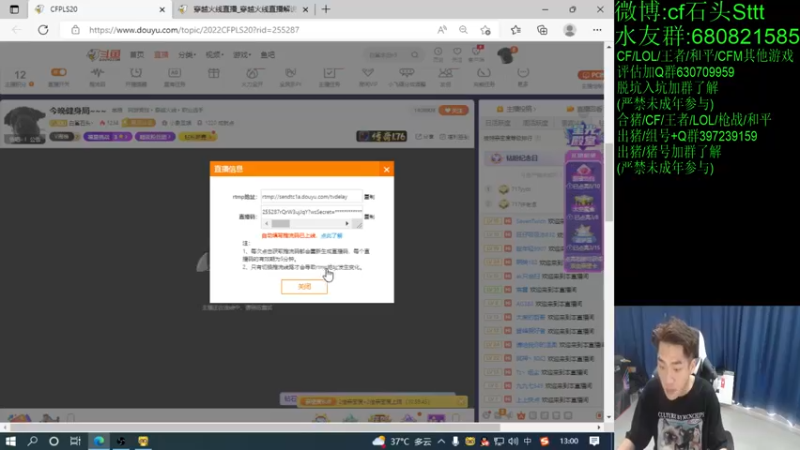
Task: Switch to the 穿越火线直播 browser tab
Action: pyautogui.click(x=244, y=9)
